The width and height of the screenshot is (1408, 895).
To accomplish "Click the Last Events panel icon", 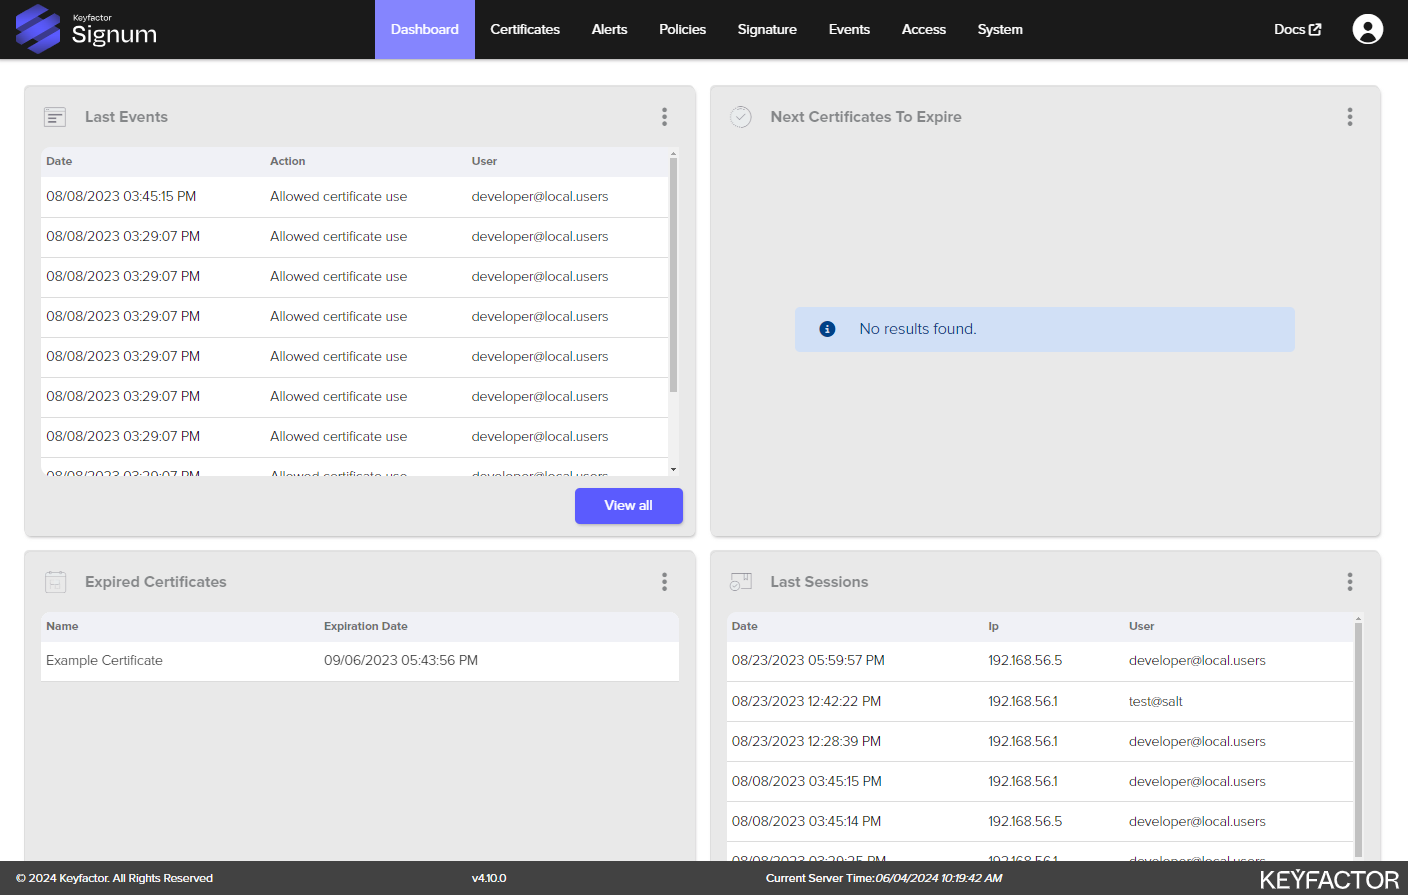I will (55, 117).
